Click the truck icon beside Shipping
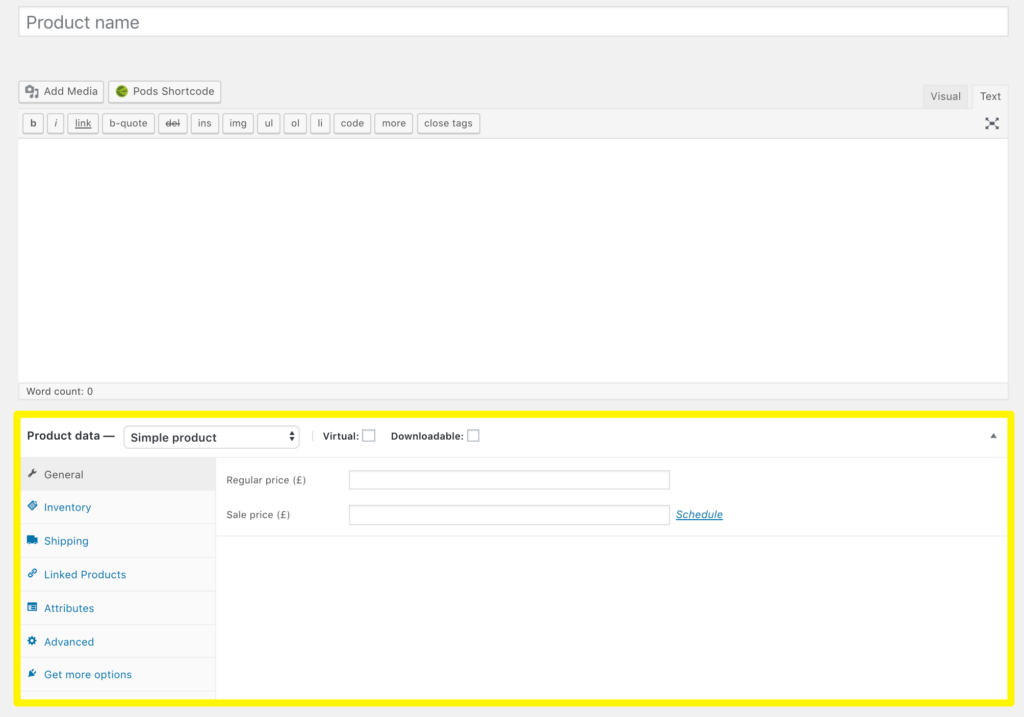This screenshot has width=1024, height=717. (33, 541)
